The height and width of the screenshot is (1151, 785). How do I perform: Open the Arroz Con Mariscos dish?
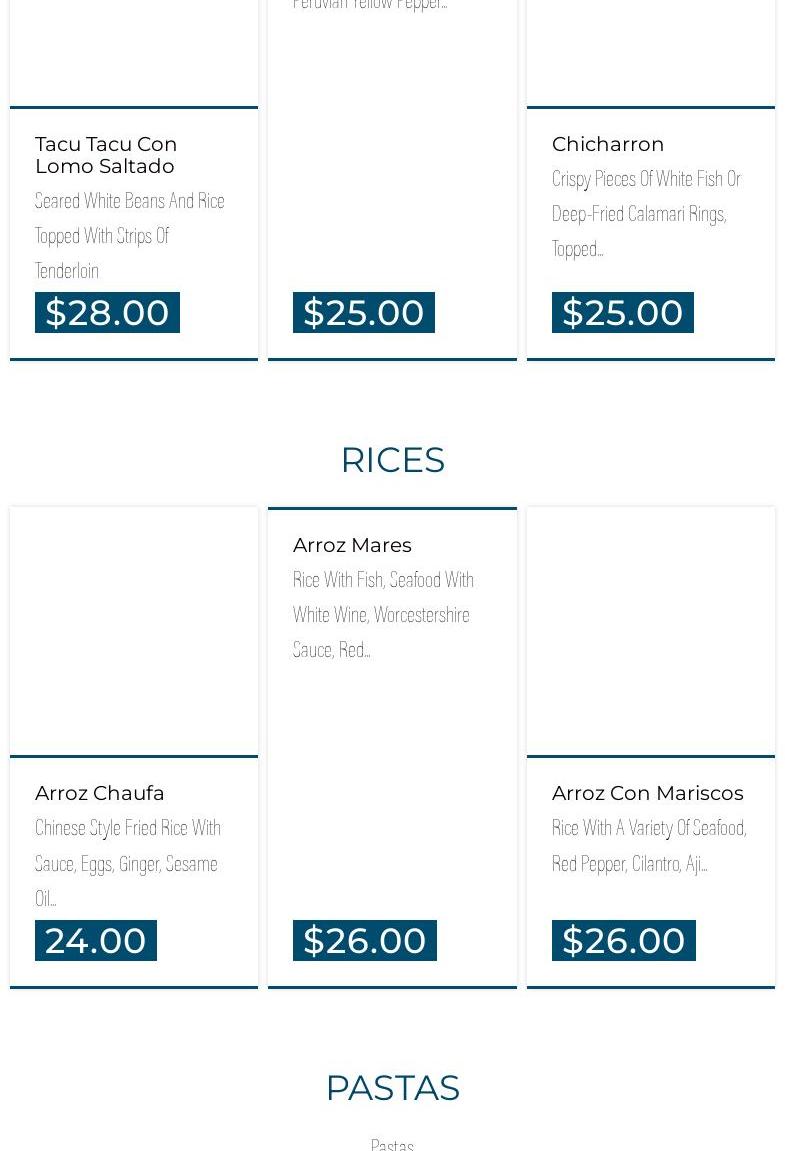pyautogui.click(x=647, y=793)
